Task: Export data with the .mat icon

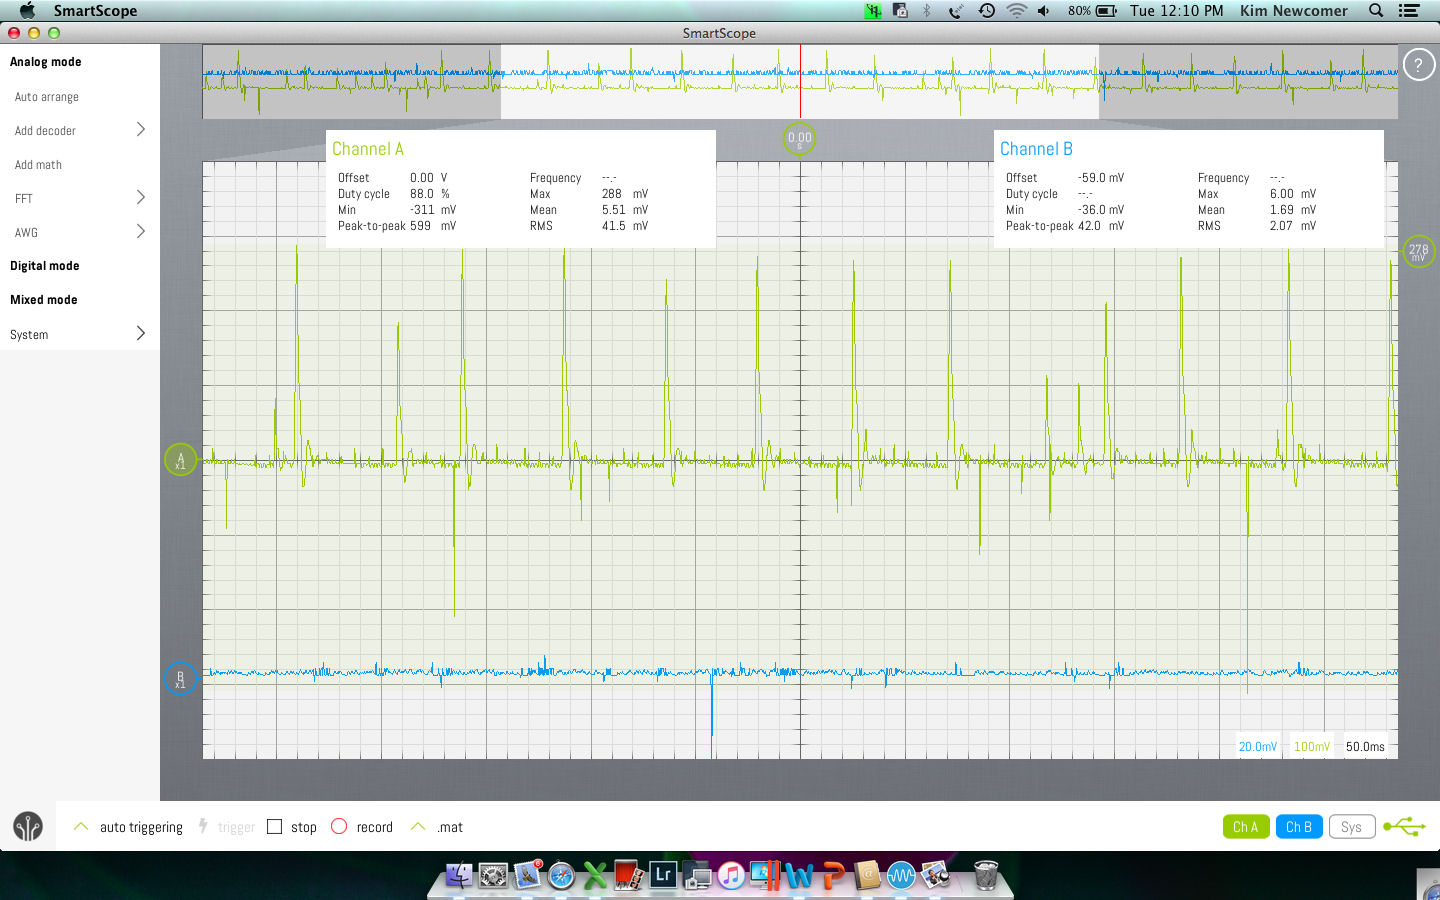Action: (418, 826)
